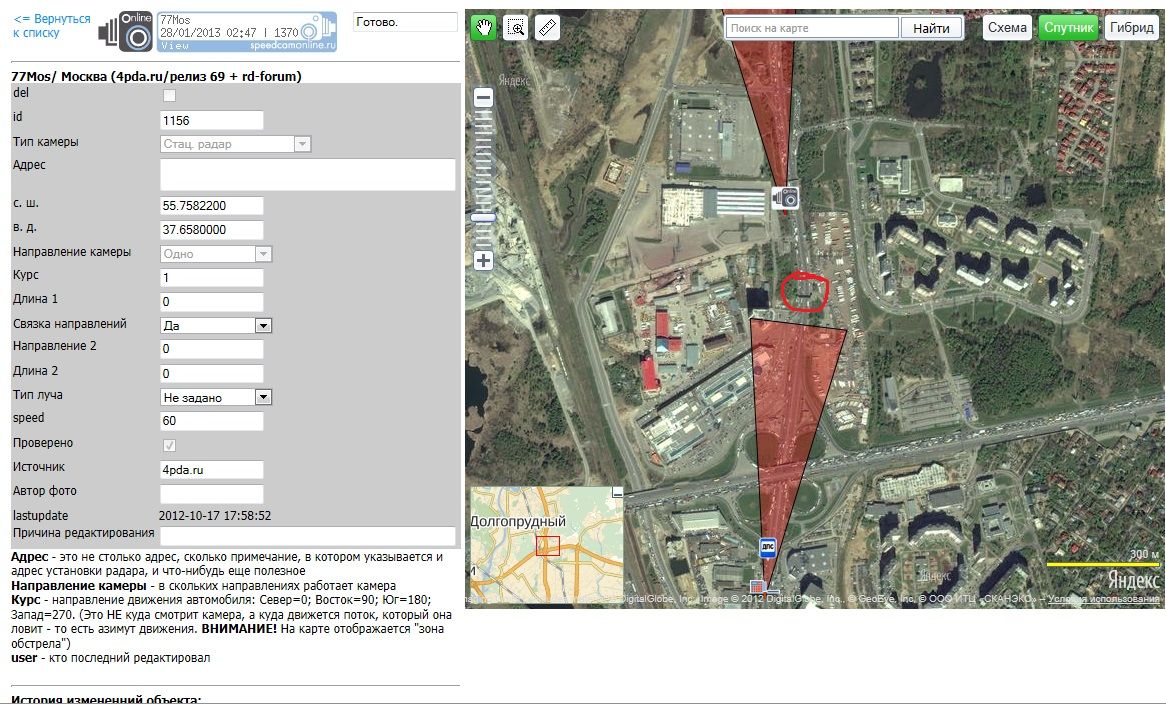The height and width of the screenshot is (704, 1166).
Task: Click the empty Адрес text area
Action: [308, 175]
